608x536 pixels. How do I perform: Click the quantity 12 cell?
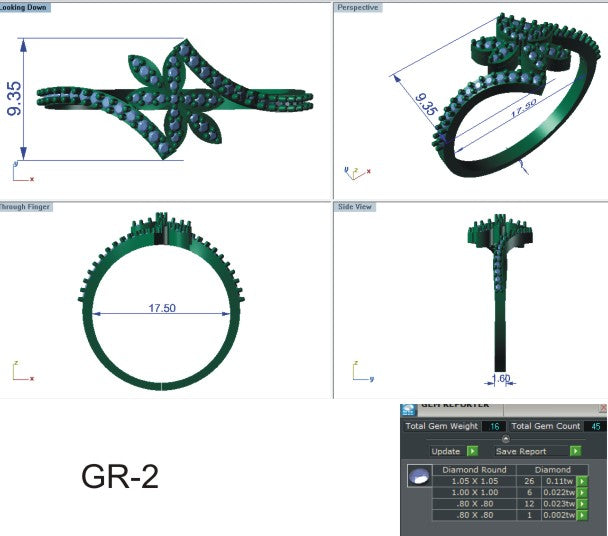(529, 504)
